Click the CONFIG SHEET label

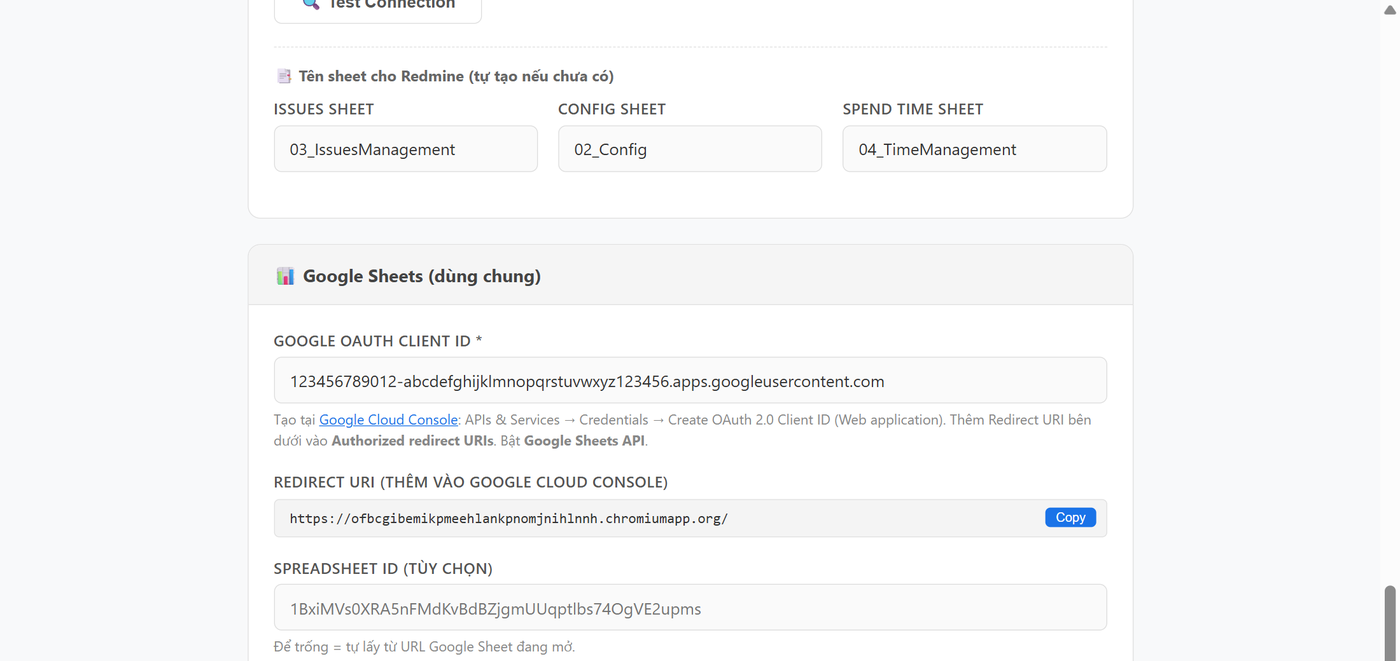coord(612,109)
